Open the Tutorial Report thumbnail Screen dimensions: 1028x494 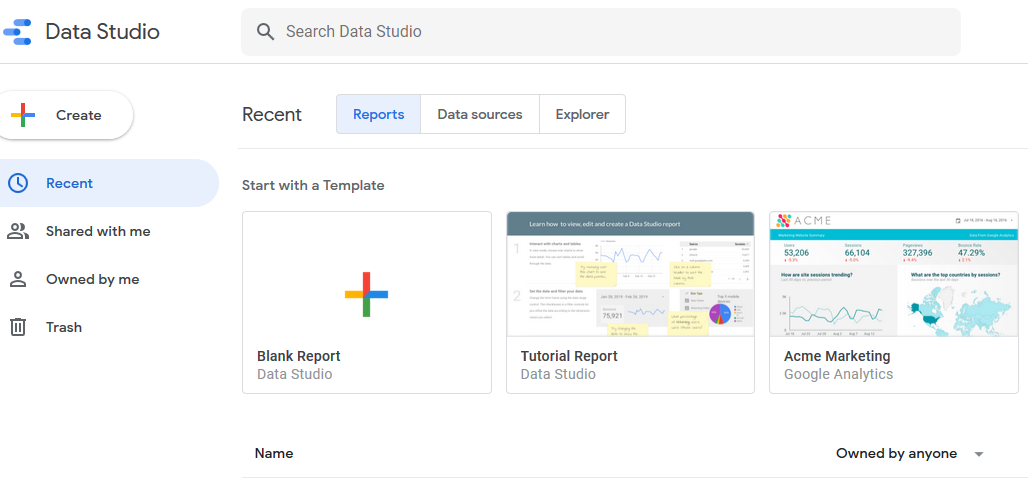click(x=630, y=274)
